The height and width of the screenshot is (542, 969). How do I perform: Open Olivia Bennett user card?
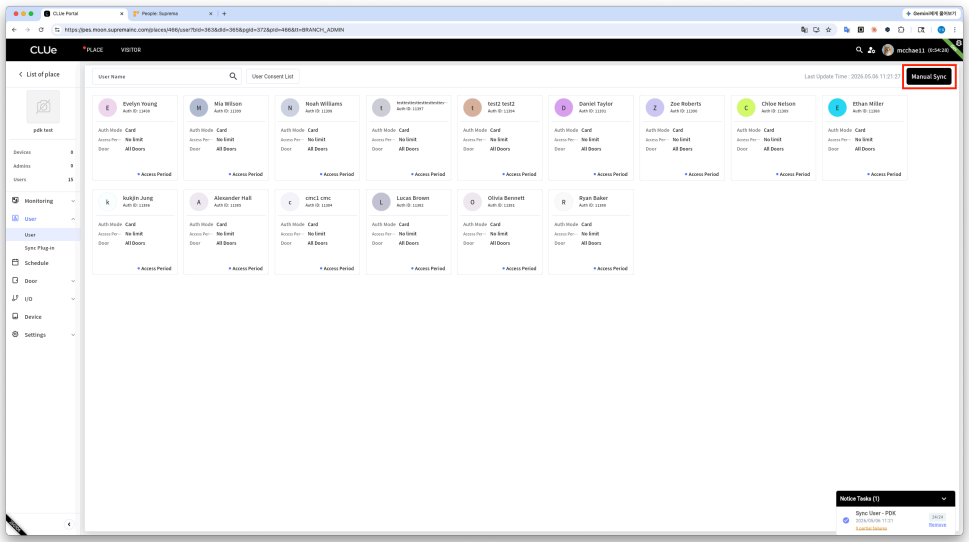pos(499,232)
